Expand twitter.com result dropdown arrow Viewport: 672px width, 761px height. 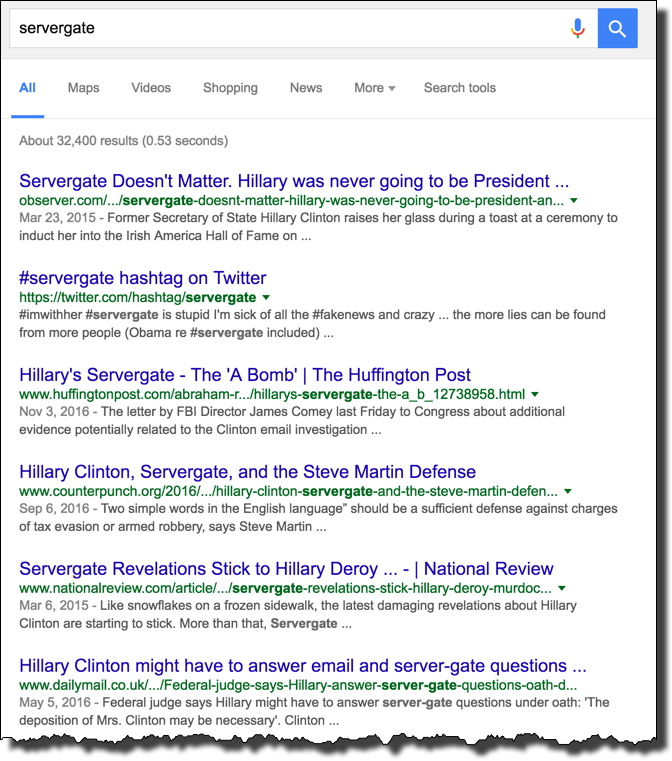click(x=266, y=298)
